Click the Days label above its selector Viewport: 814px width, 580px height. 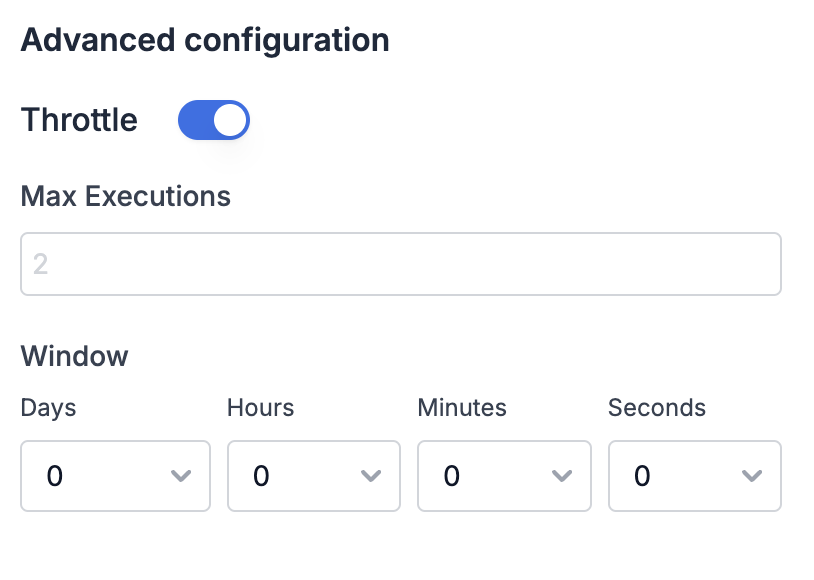(48, 408)
